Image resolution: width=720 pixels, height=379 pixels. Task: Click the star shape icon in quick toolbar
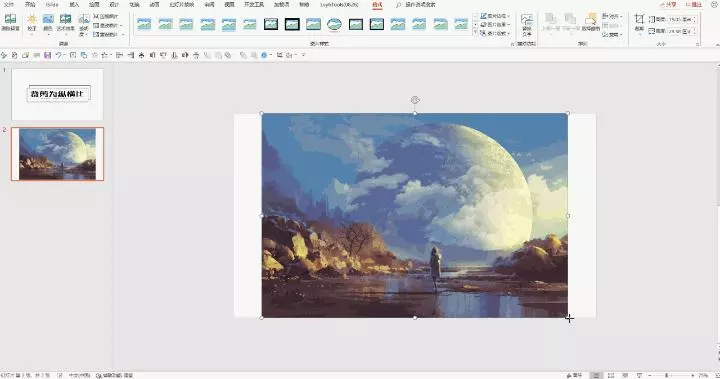pyautogui.click(x=105, y=55)
